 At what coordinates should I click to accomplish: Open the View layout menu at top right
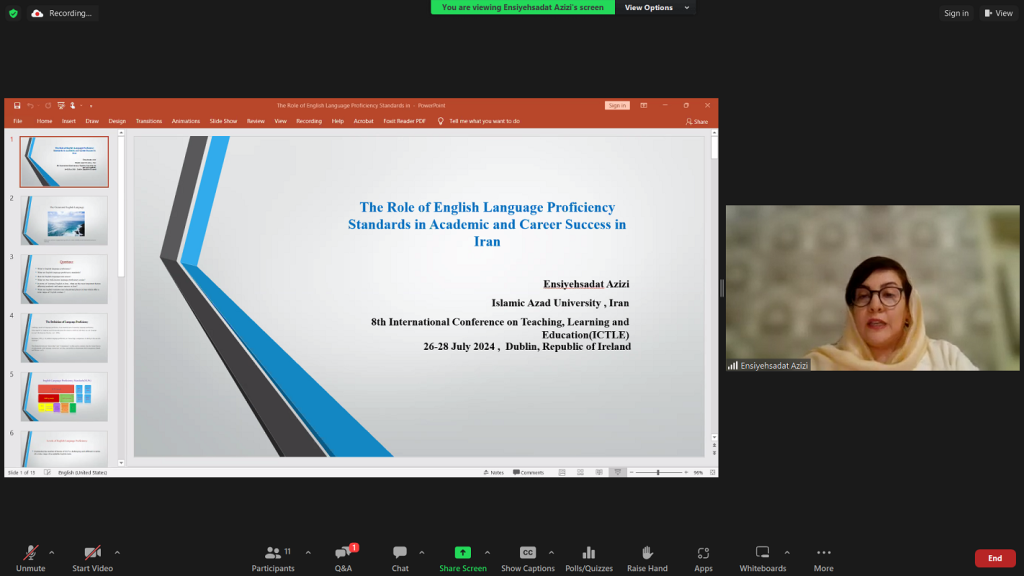coord(998,13)
